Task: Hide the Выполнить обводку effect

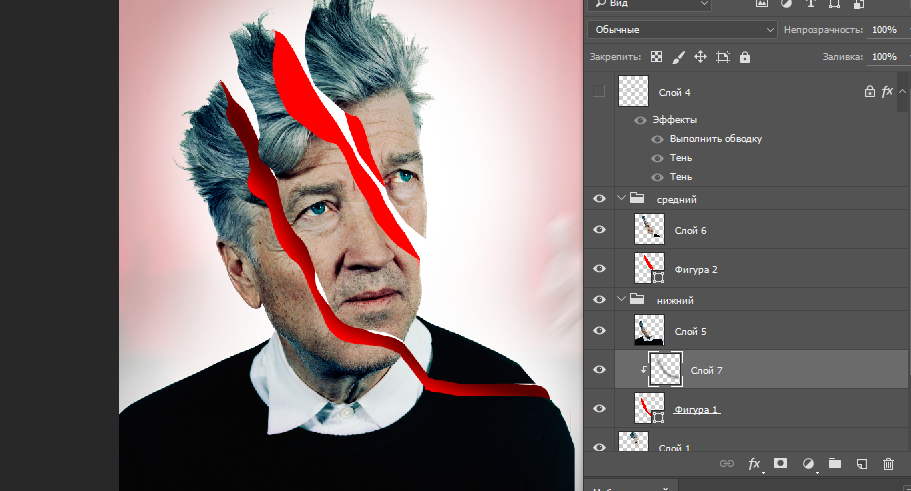Action: [658, 139]
